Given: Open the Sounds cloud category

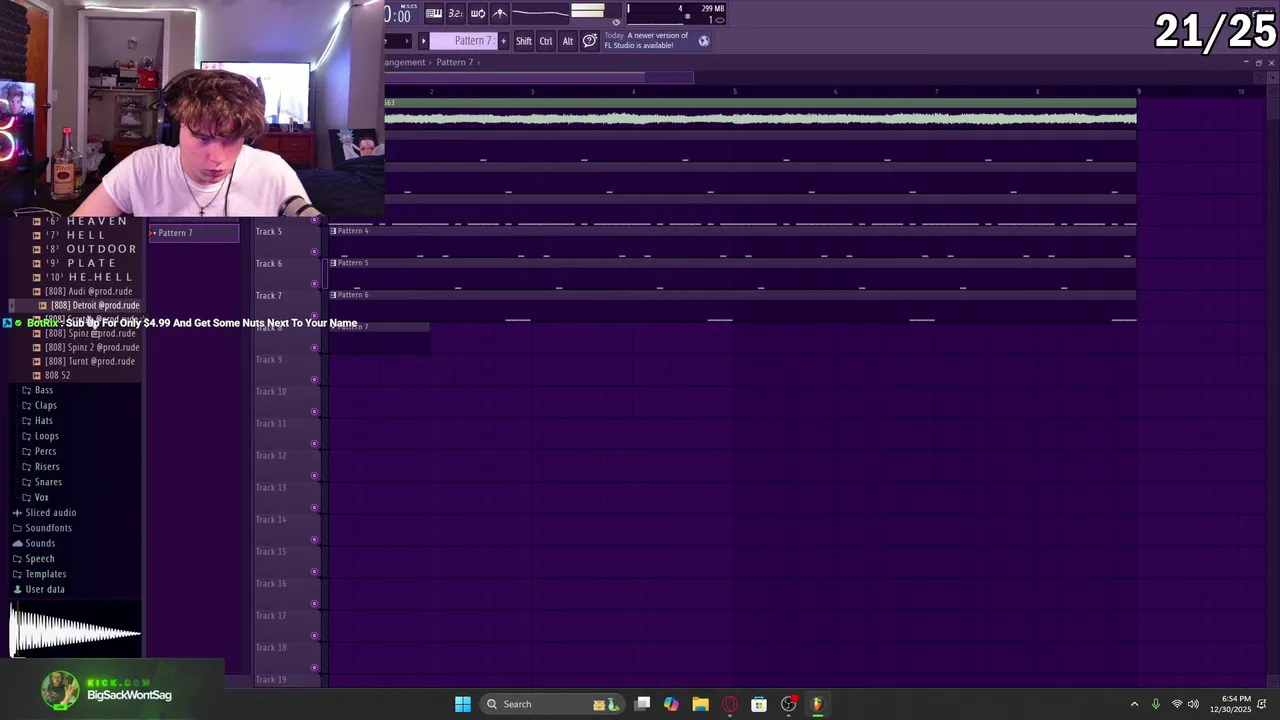Looking at the screenshot, I should [x=35, y=543].
